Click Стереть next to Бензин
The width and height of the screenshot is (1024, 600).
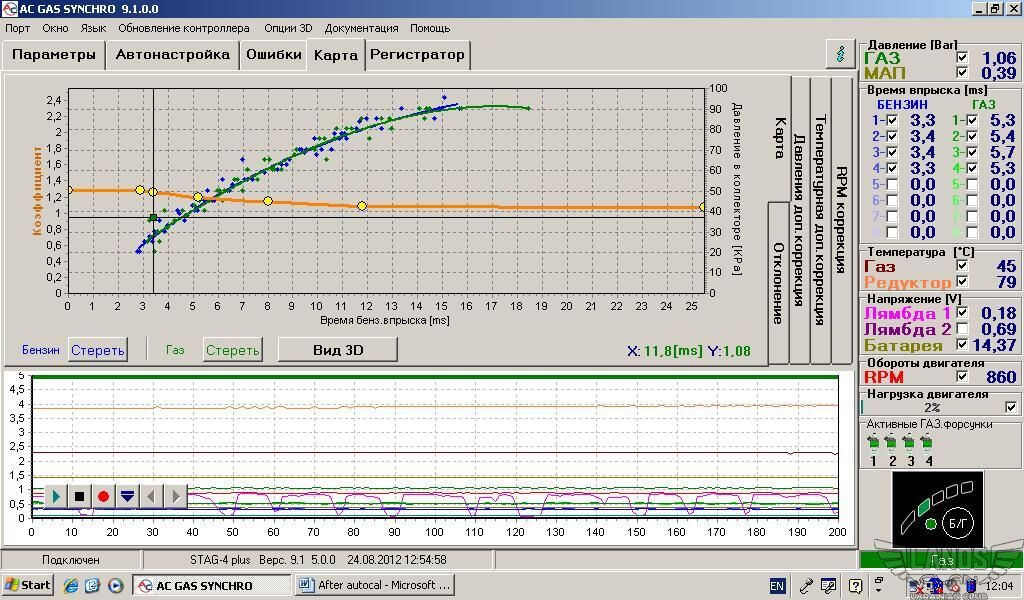pos(98,350)
